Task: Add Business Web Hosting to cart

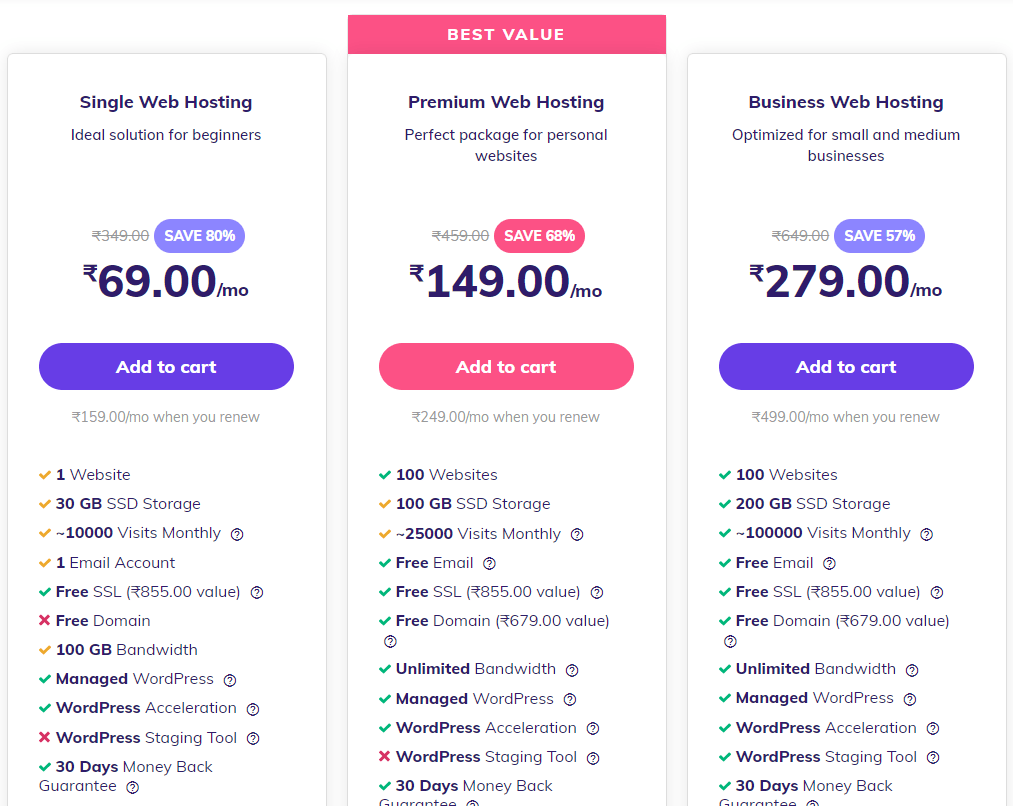Action: 846,366
